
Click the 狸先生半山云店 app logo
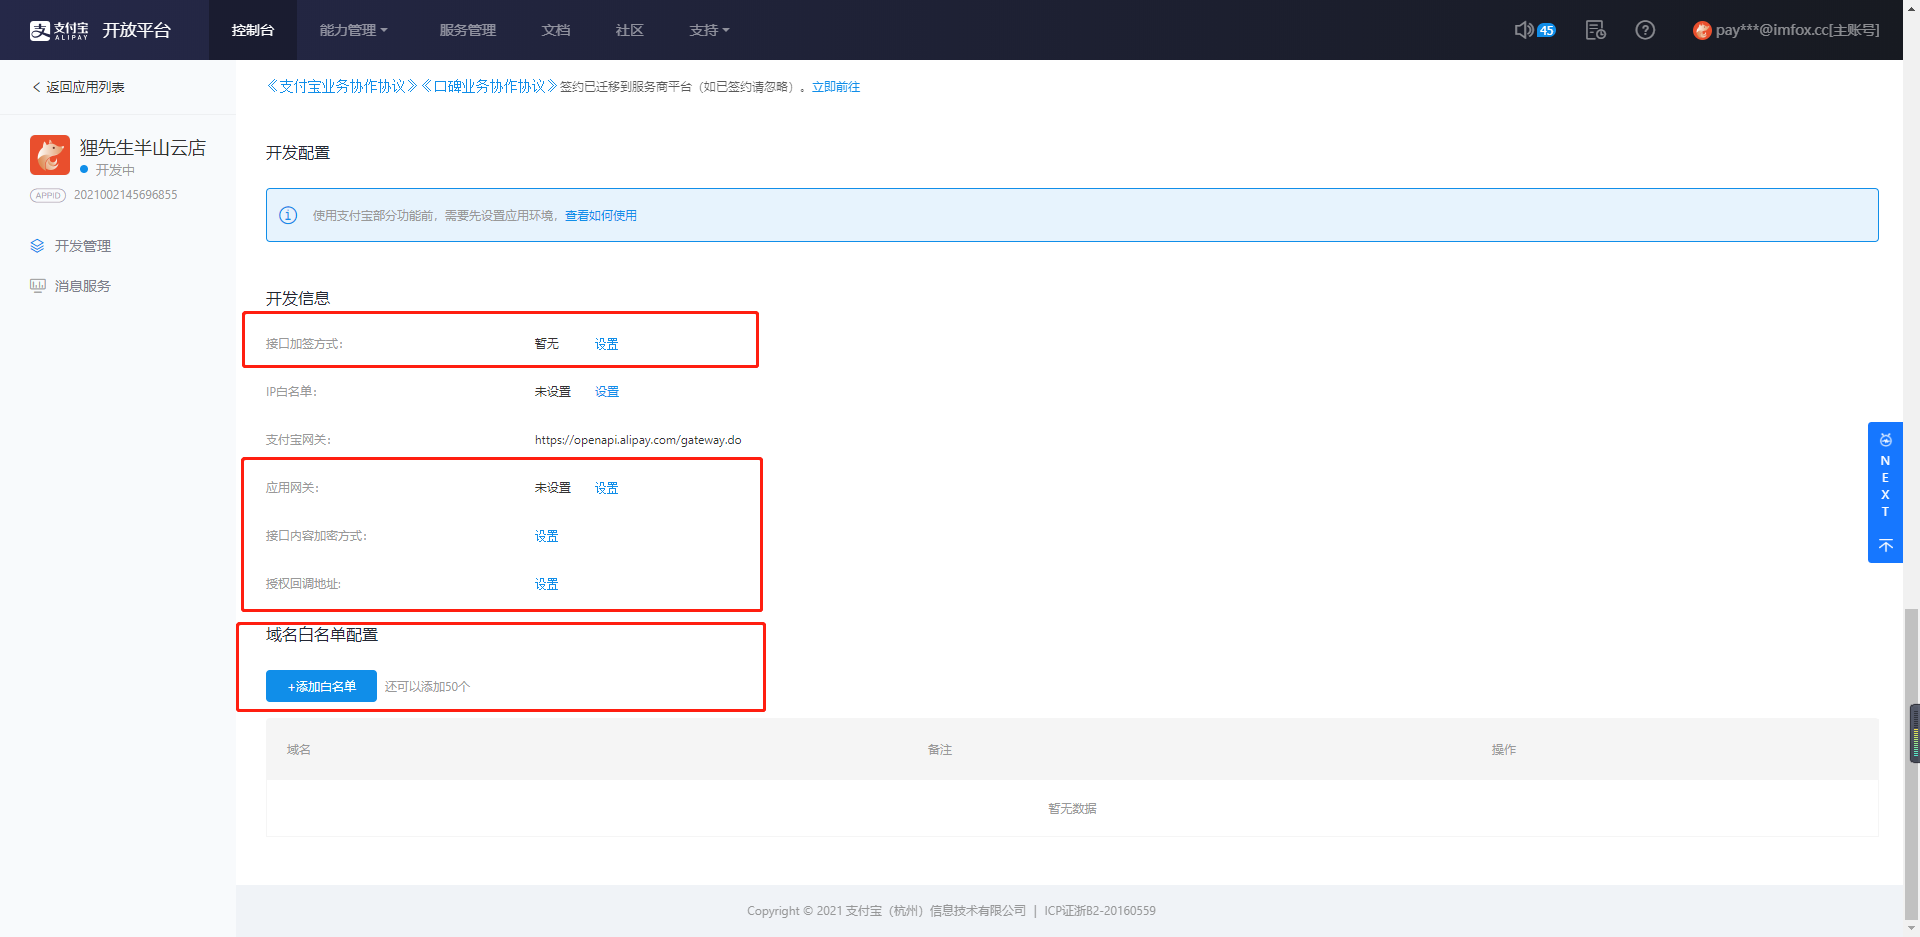click(x=50, y=155)
